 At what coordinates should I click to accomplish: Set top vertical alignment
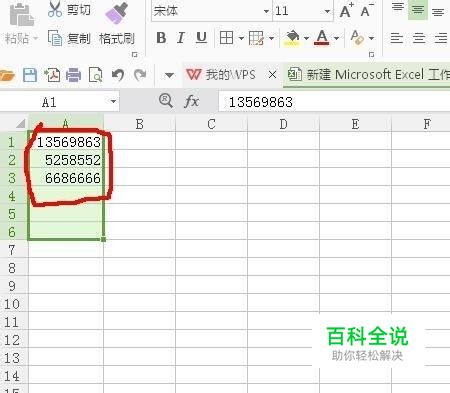pos(397,8)
